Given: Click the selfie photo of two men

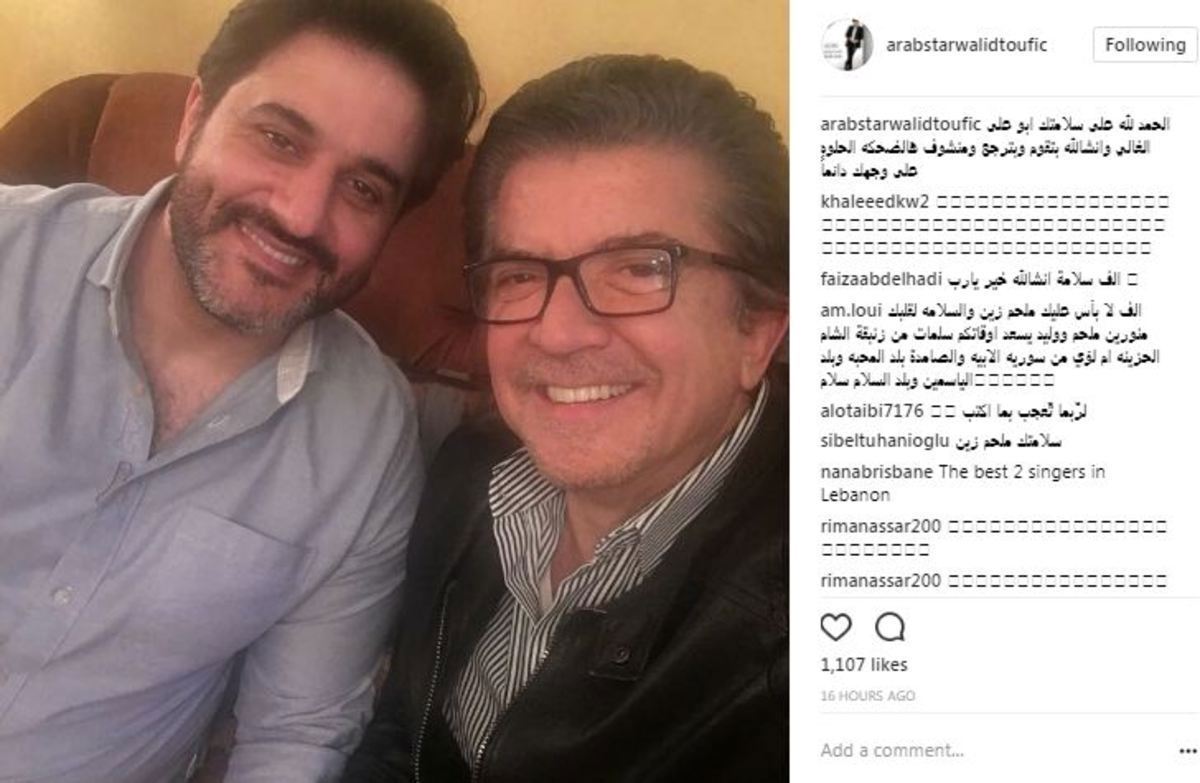Looking at the screenshot, I should (394, 391).
